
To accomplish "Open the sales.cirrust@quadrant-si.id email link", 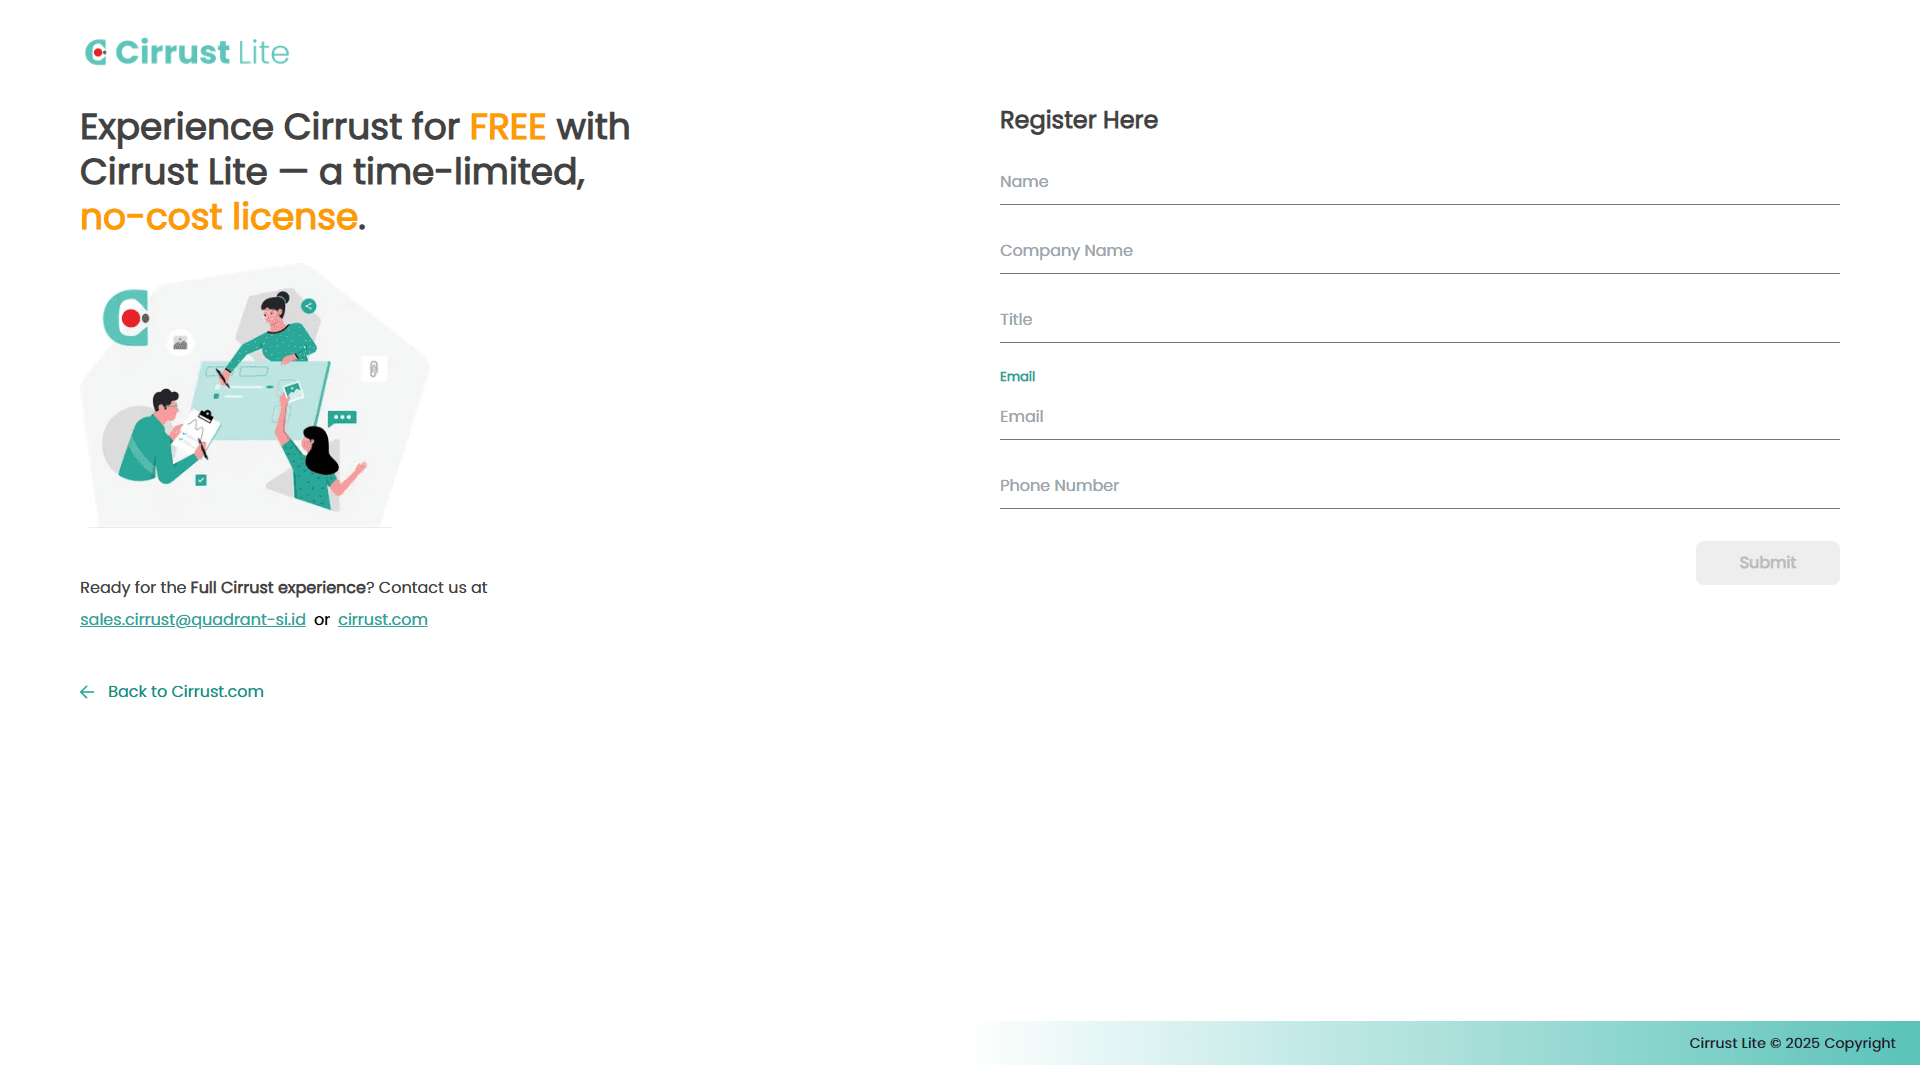I will [x=193, y=620].
